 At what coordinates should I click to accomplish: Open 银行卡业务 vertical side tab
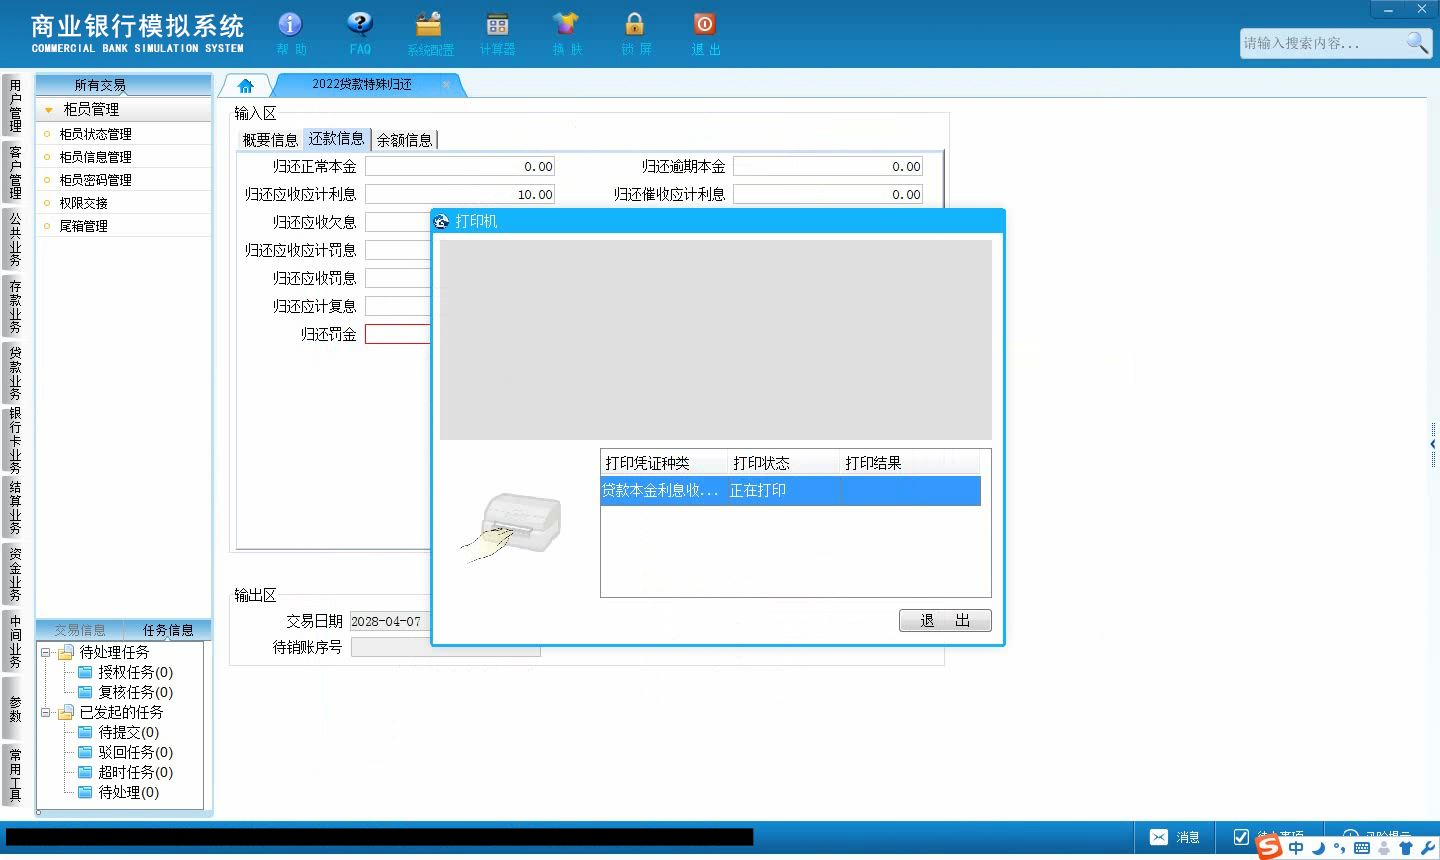(15, 440)
